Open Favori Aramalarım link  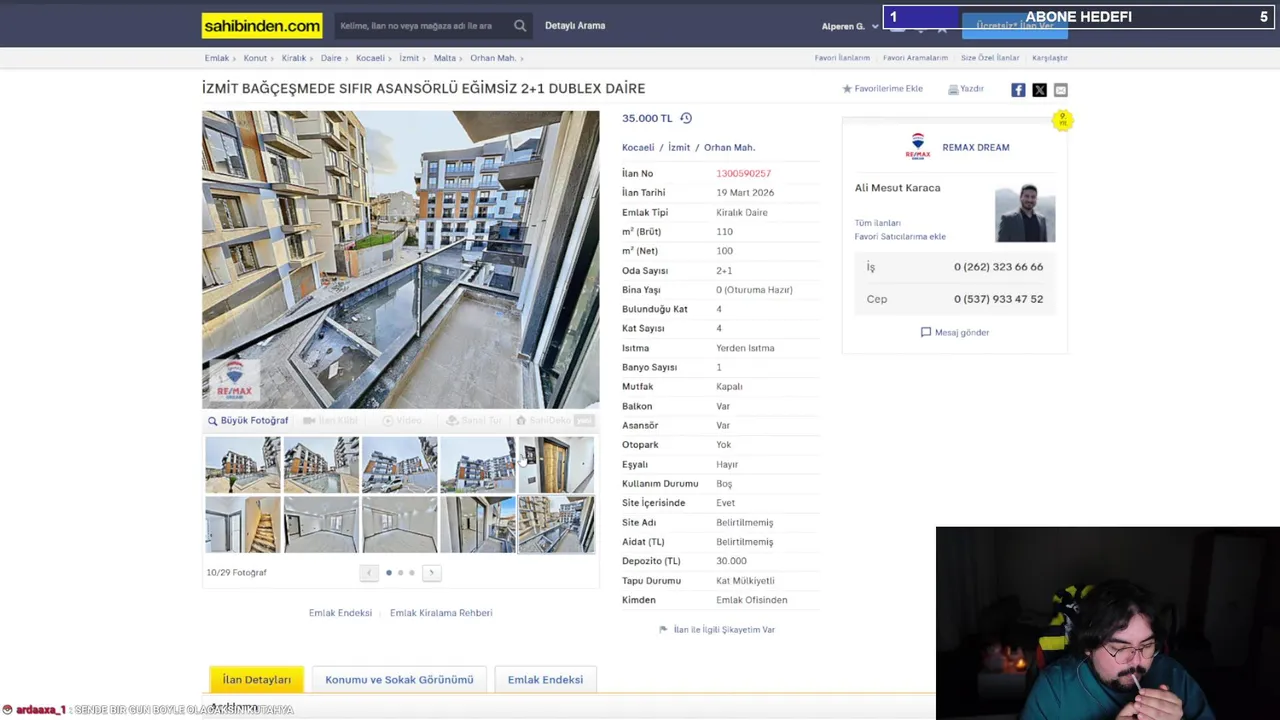click(x=915, y=58)
